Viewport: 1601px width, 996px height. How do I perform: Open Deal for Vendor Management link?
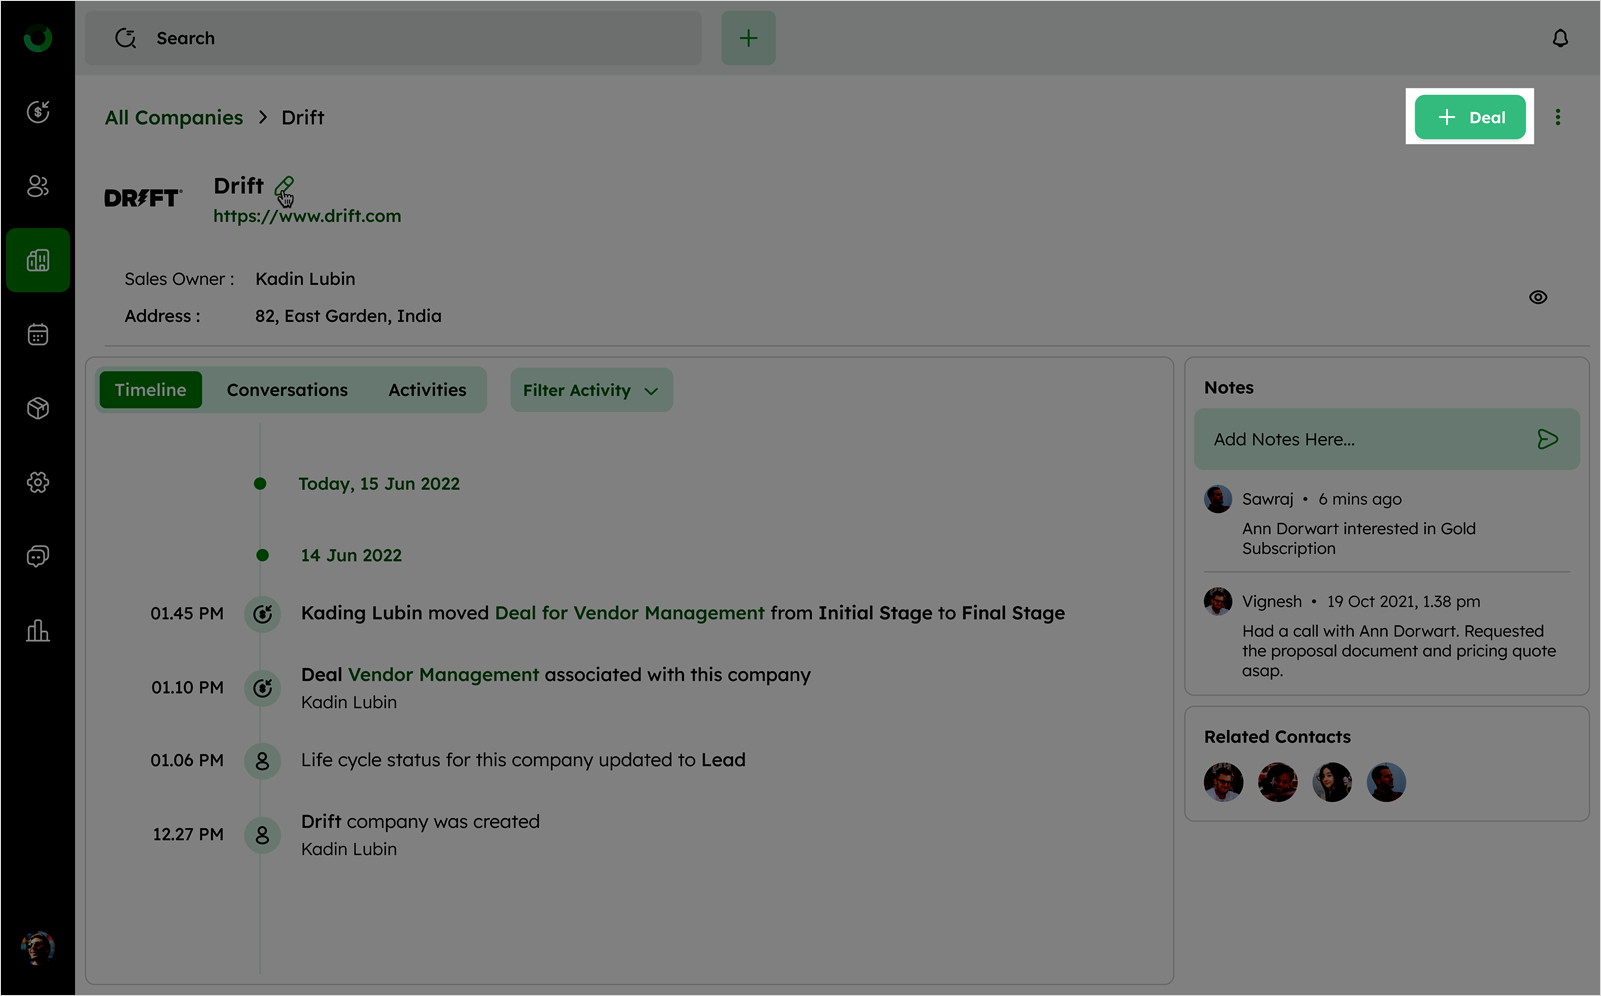coord(629,613)
